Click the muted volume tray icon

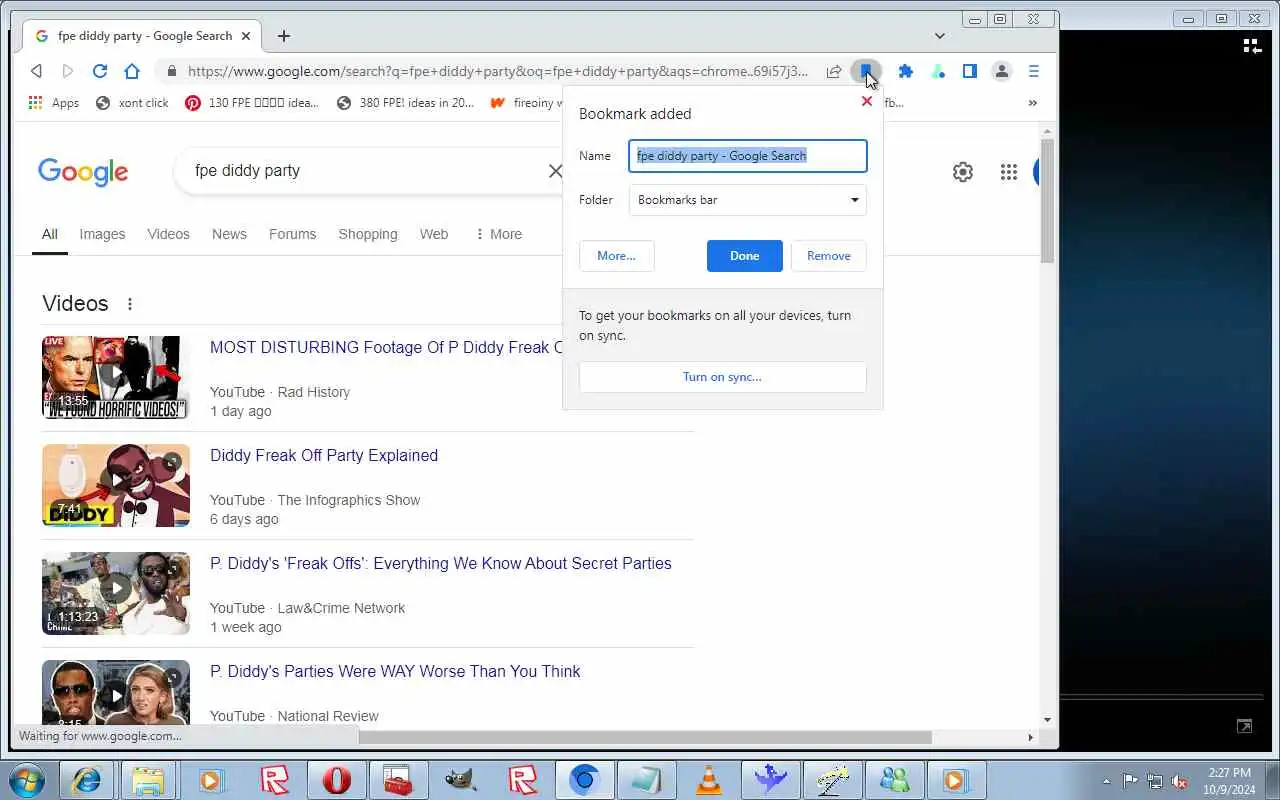click(1180, 781)
